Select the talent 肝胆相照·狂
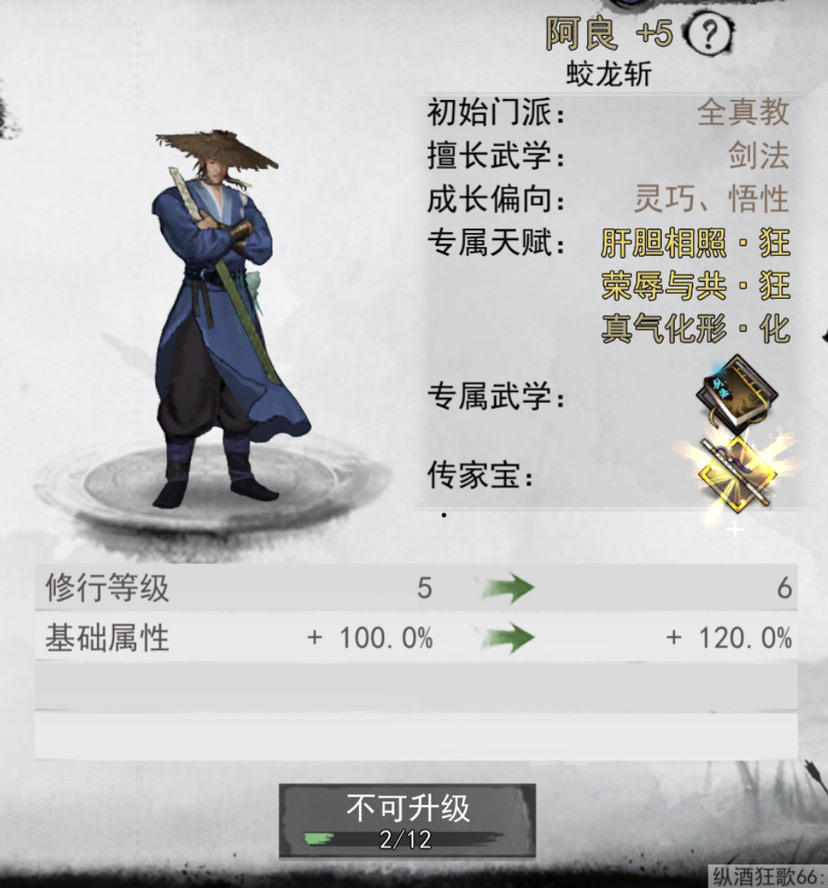 pyautogui.click(x=695, y=243)
